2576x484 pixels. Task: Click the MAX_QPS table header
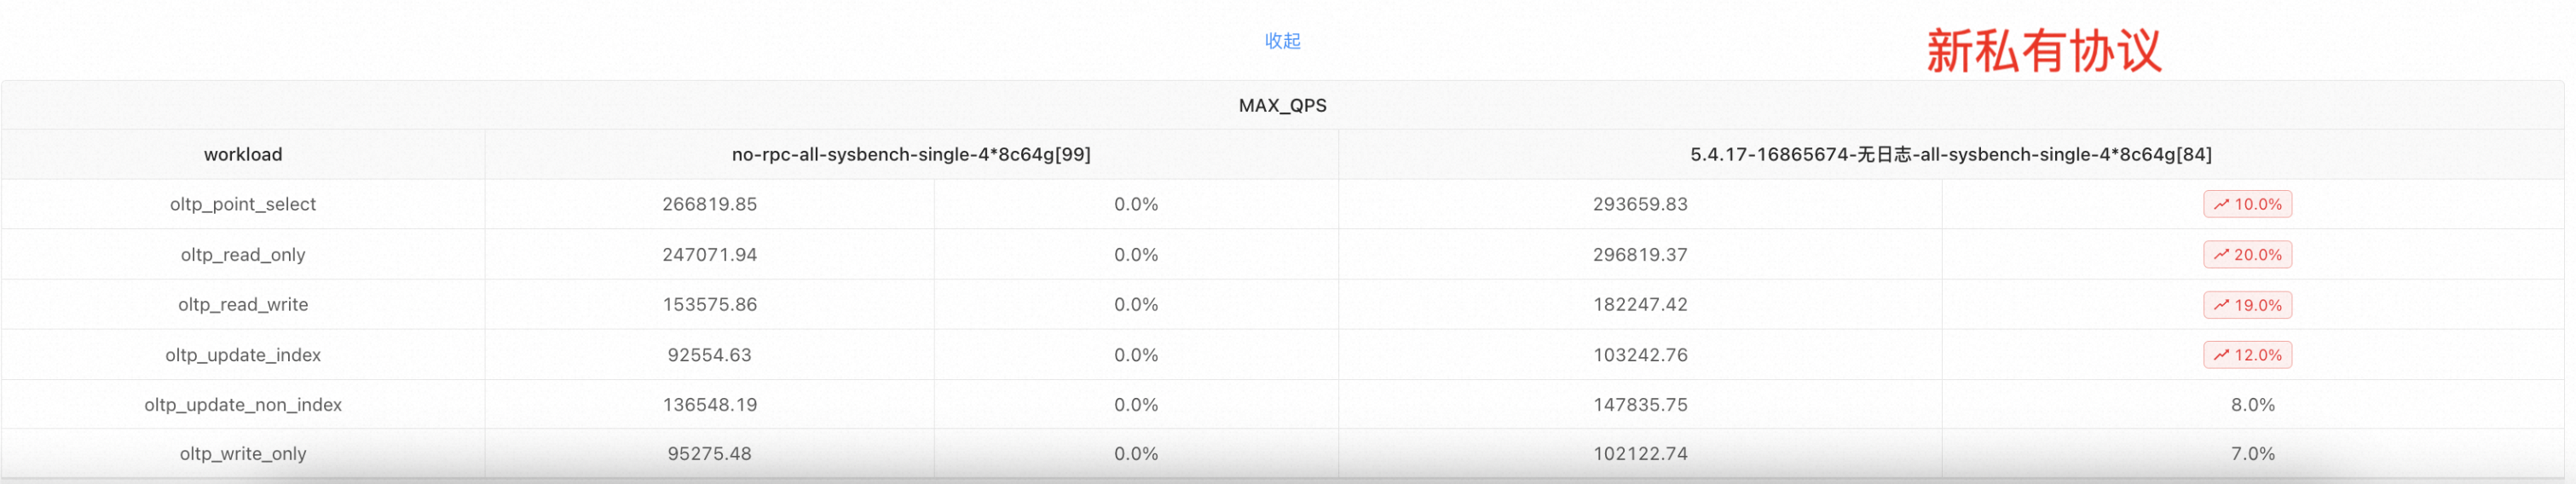coord(1282,106)
